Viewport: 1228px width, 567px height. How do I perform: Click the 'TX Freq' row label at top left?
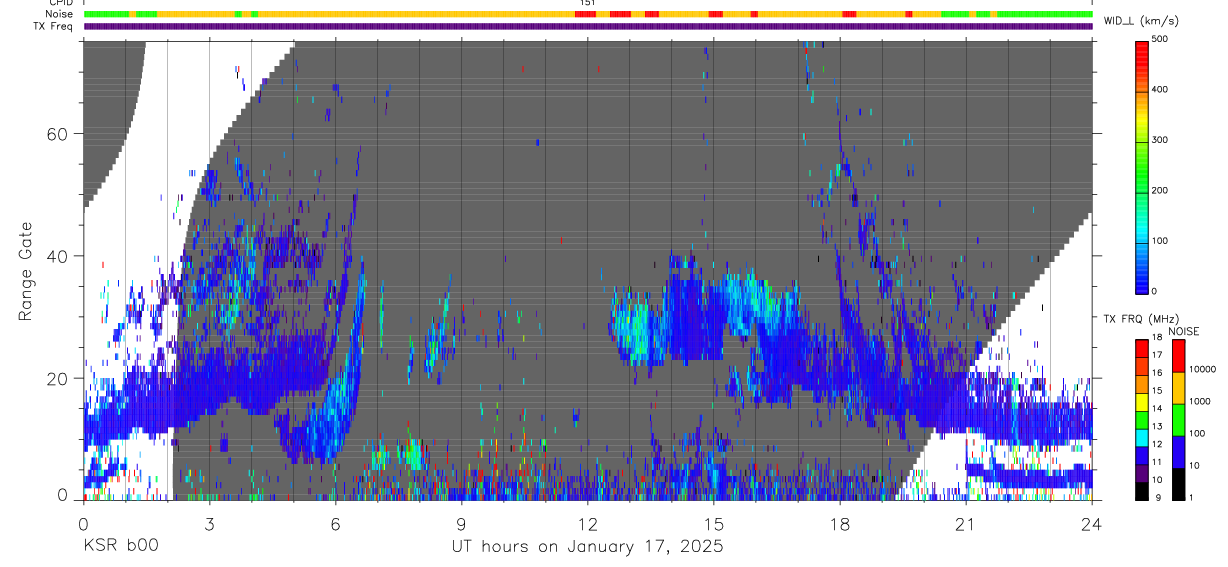pyautogui.click(x=55, y=26)
